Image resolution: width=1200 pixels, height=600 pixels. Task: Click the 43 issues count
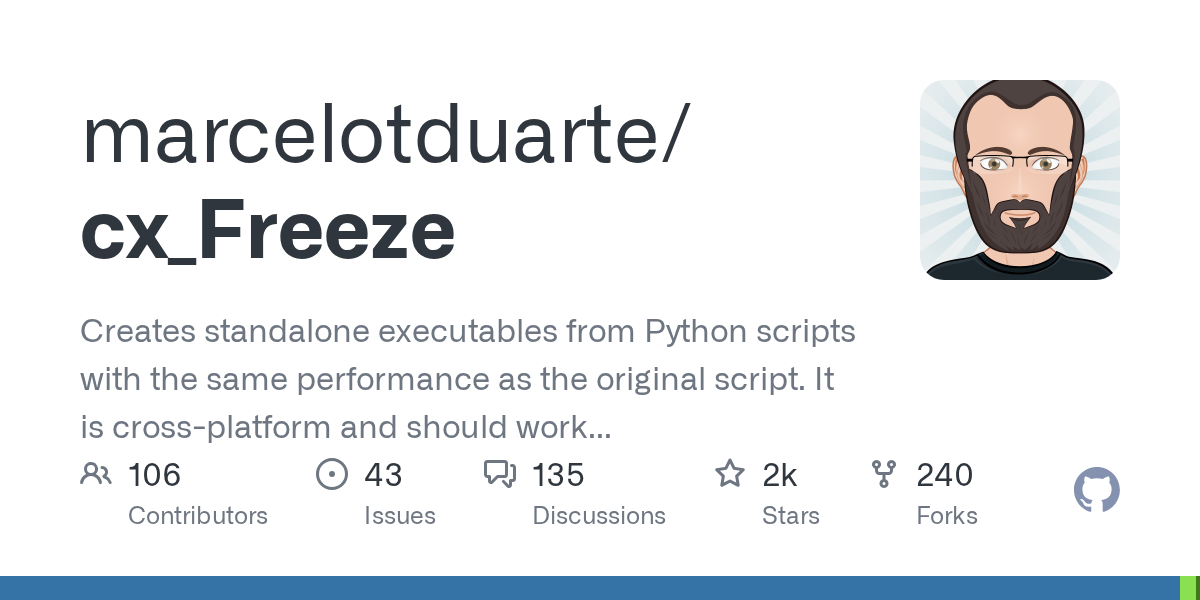tap(383, 475)
